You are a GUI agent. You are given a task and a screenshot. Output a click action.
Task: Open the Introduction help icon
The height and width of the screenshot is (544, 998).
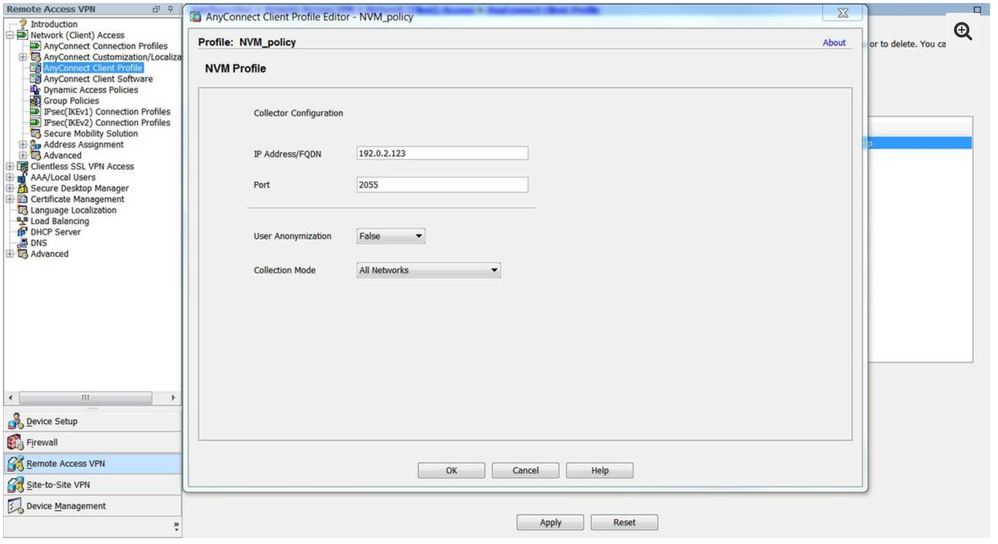point(24,24)
